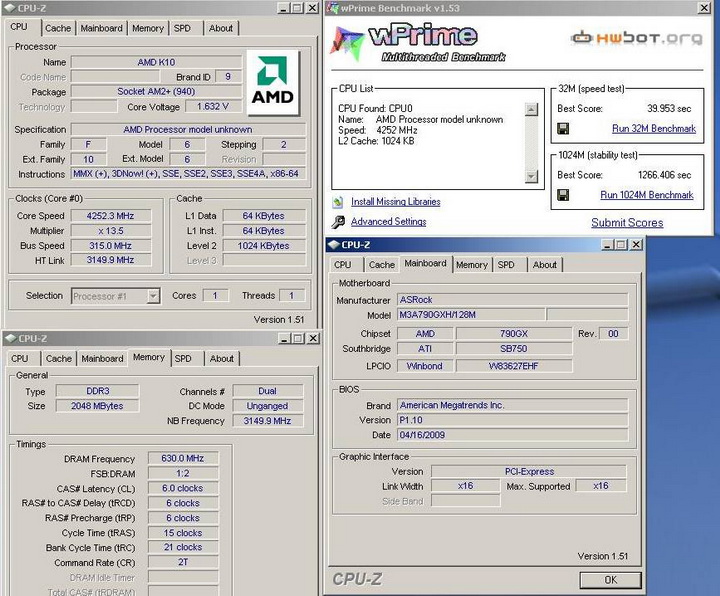720x596 pixels.
Task: Close the wPrime Benchmark window
Action: [x=704, y=8]
